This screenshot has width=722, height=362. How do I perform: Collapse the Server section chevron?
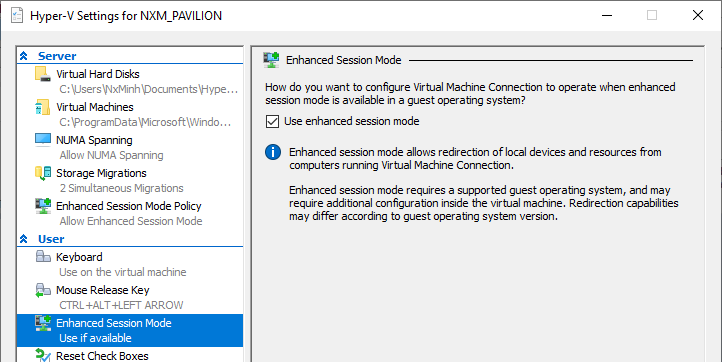click(24, 56)
